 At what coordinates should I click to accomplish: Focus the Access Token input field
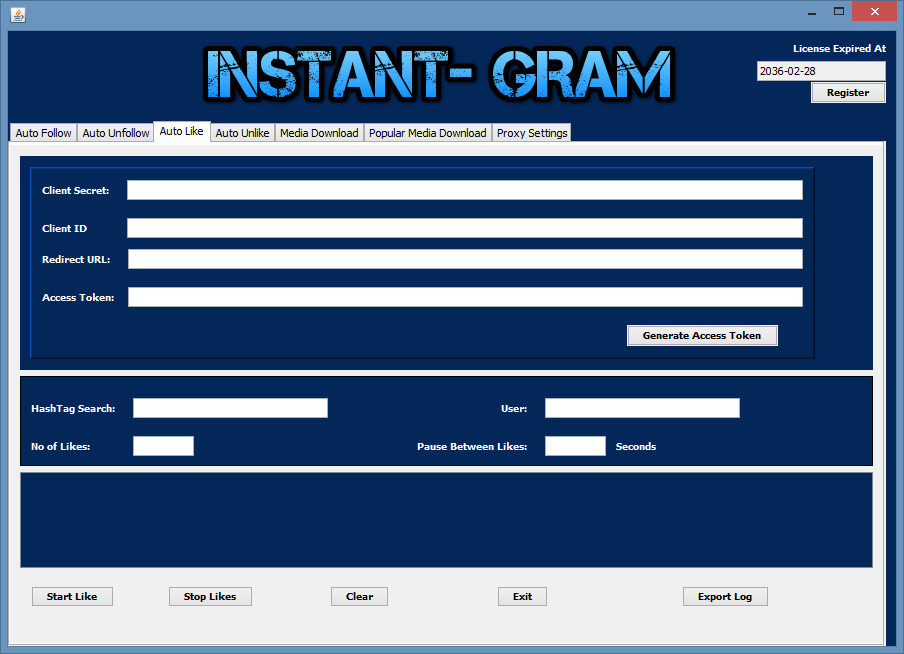click(x=465, y=297)
